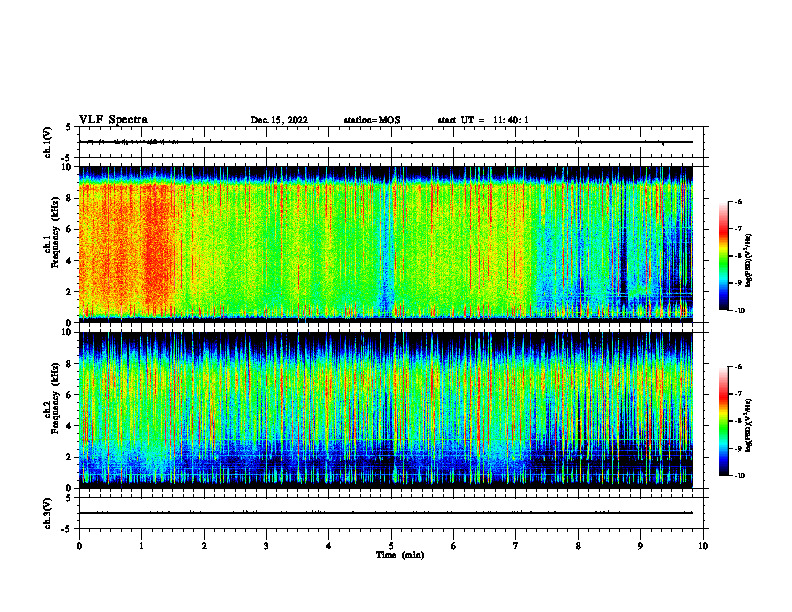Click the "station=MOS" header label

pyautogui.click(x=372, y=120)
